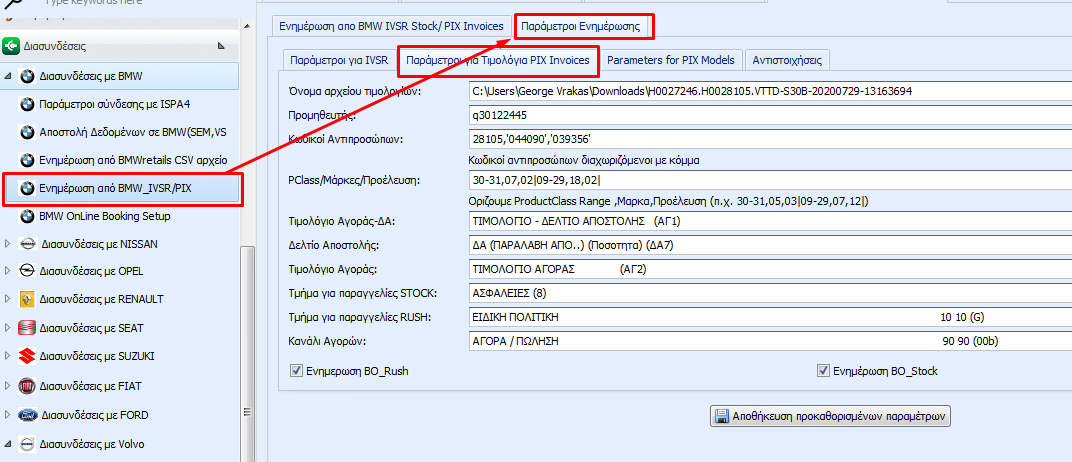Toggle the Ενημερωση BO_Rush checkbox
This screenshot has height=462, width=1072.
click(x=296, y=371)
